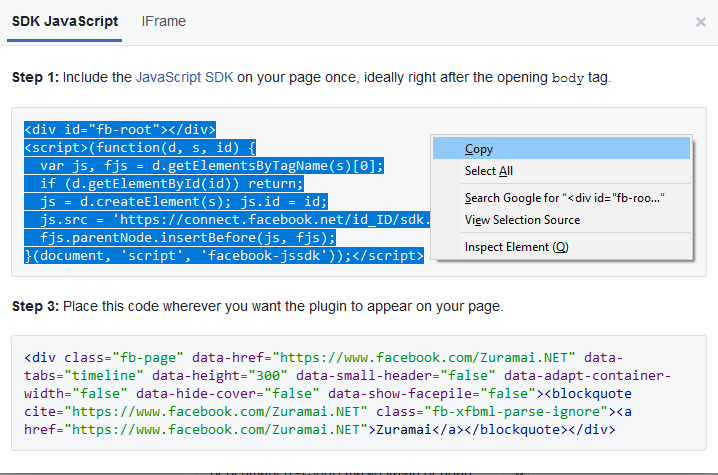Click the js.src connect.facebook.net line
This screenshot has width=718, height=475.
pos(228,219)
